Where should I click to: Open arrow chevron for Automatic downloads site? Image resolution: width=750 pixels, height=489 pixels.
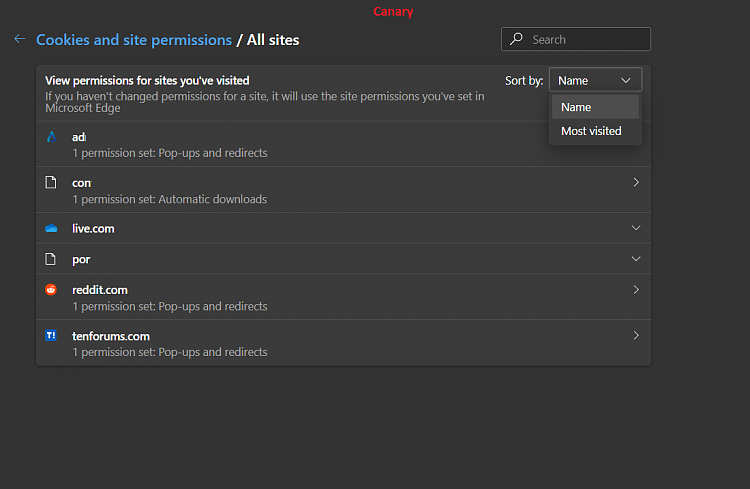coord(636,182)
